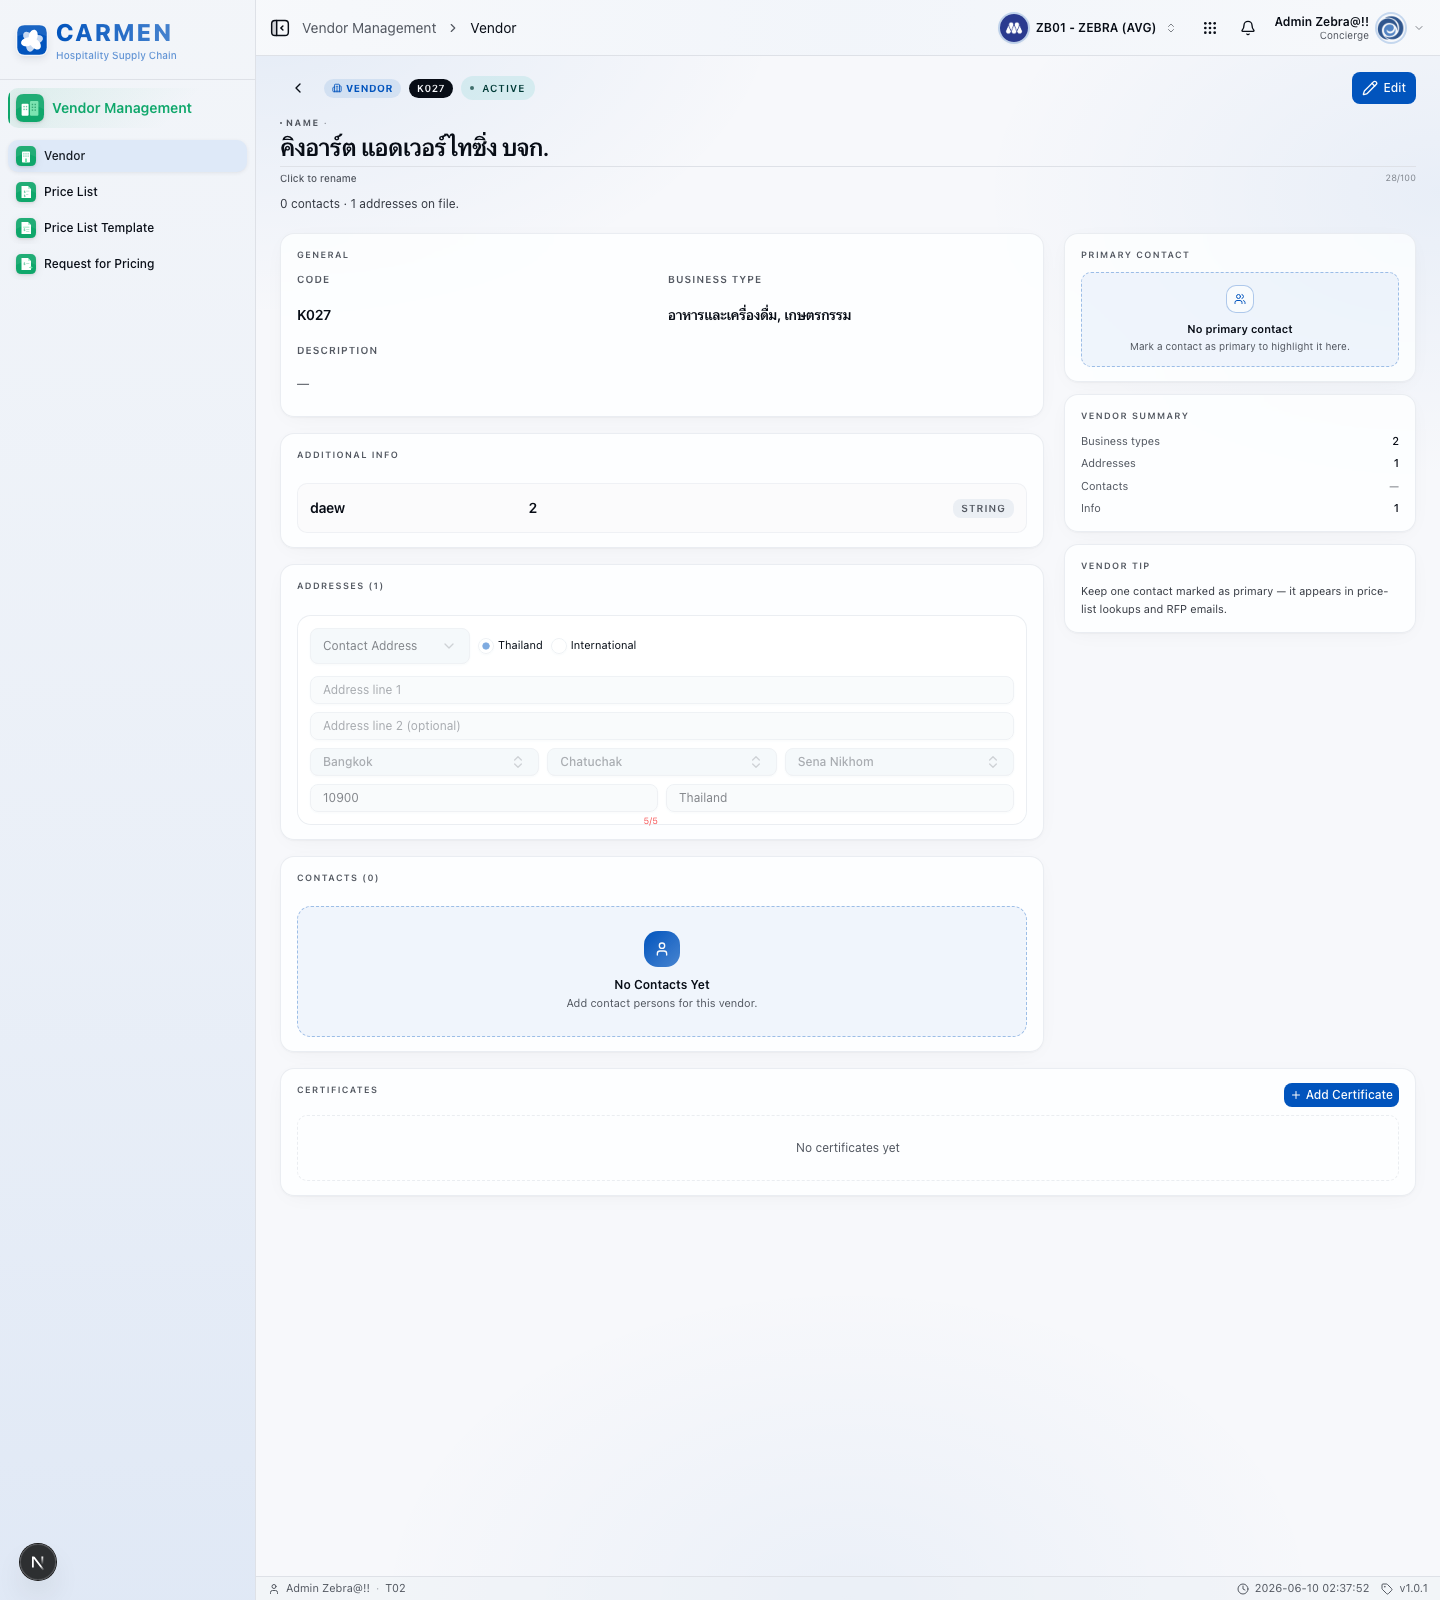Screen dimensions: 1440x1600
Task: Open Request for Pricing in the sidebar
Action: (x=128, y=264)
